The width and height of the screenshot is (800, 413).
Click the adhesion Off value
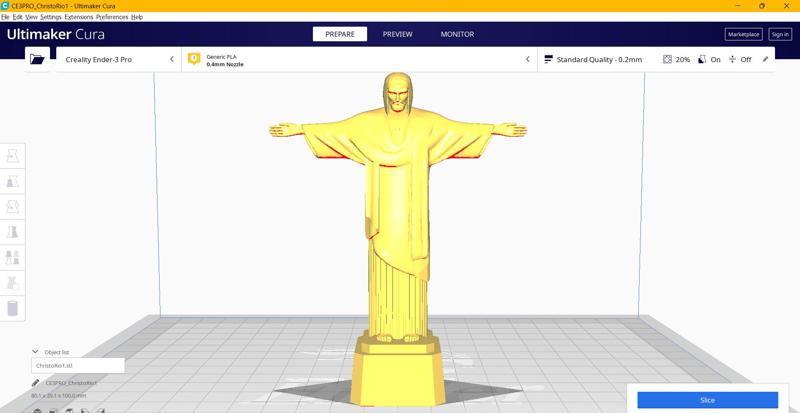click(x=746, y=59)
